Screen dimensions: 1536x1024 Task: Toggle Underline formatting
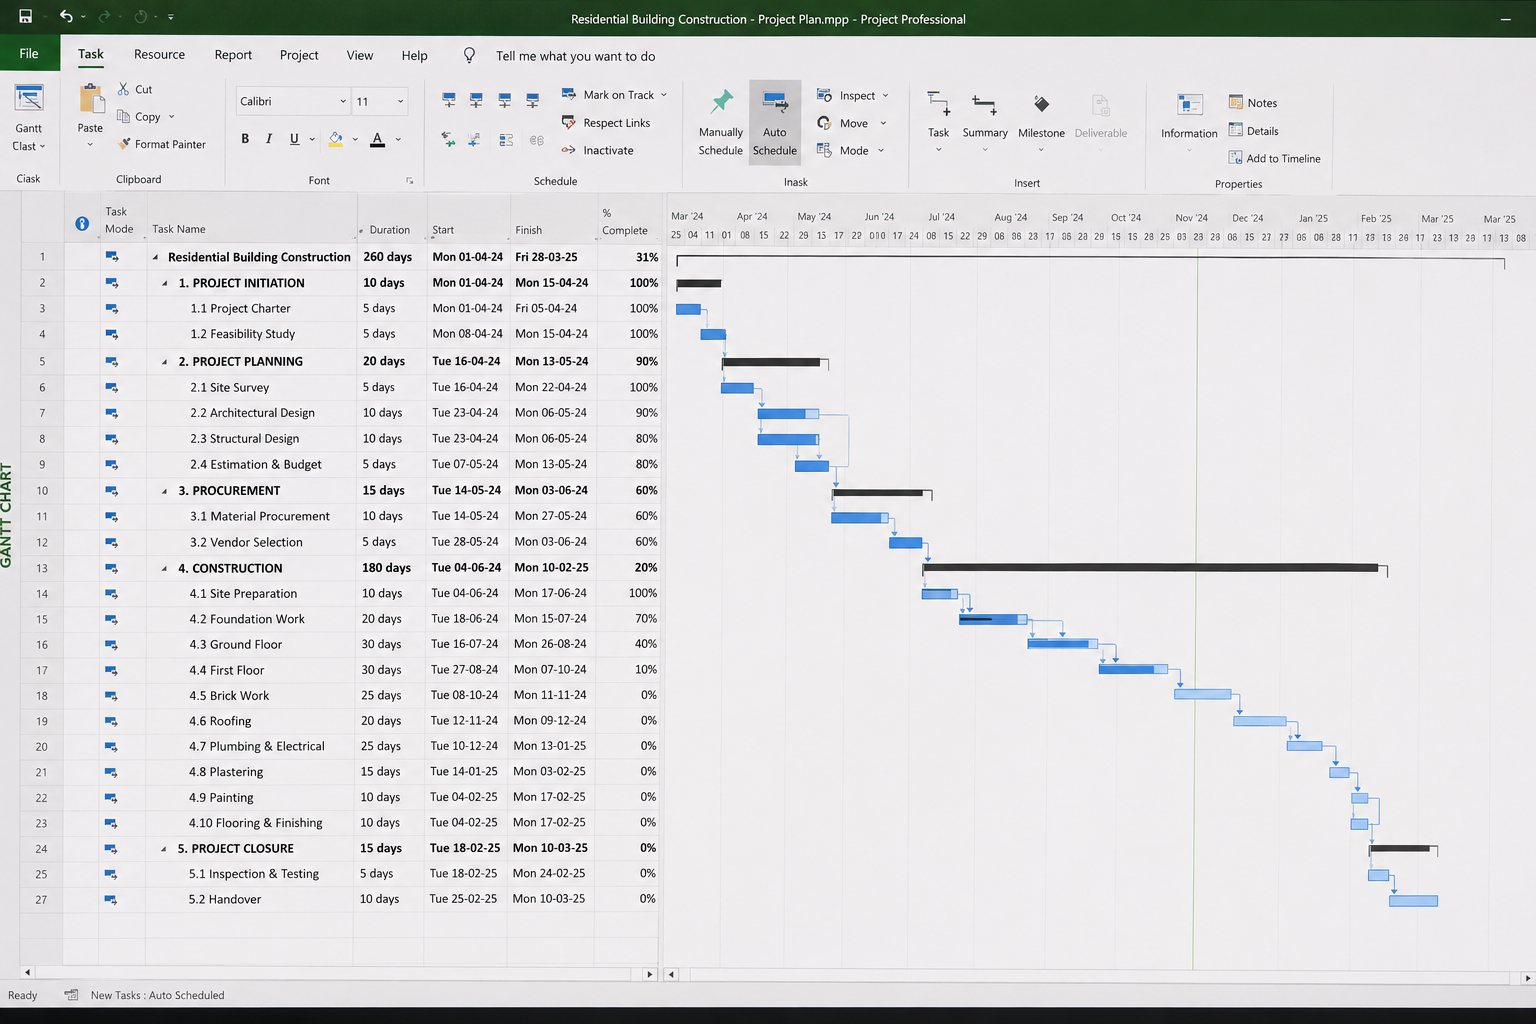pyautogui.click(x=294, y=139)
